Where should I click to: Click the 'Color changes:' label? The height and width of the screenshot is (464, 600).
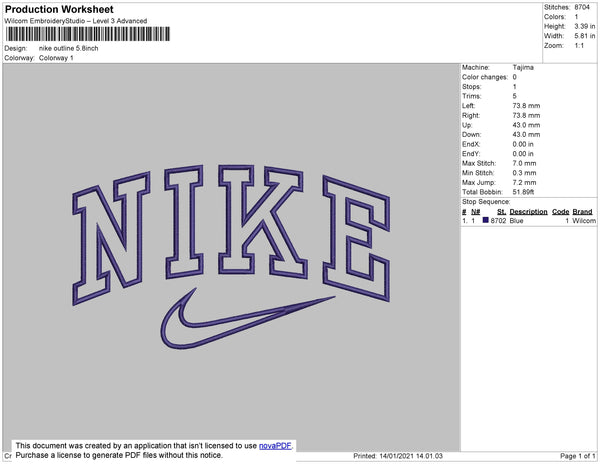point(485,77)
